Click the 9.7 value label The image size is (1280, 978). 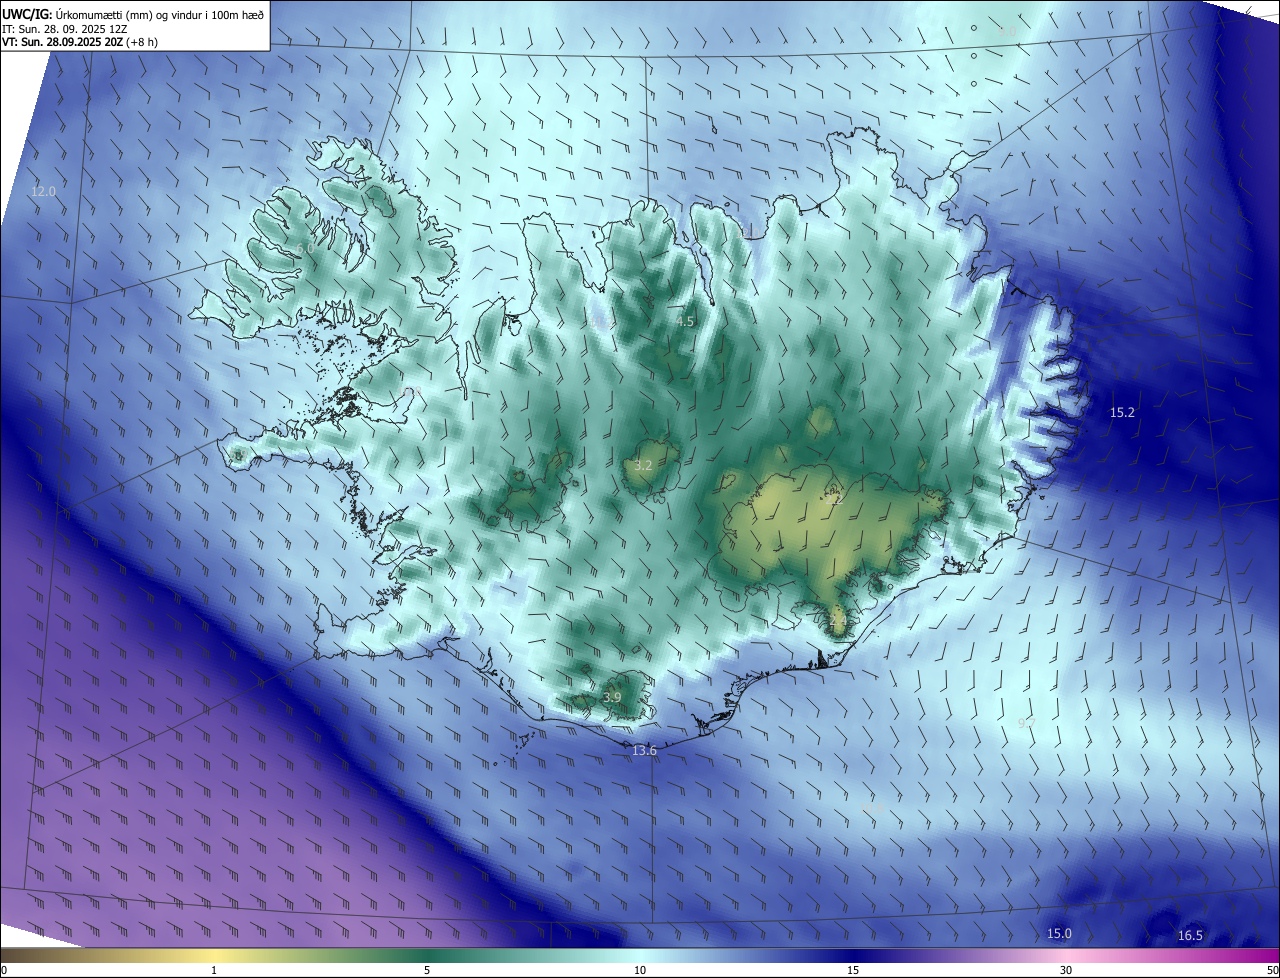tap(1026, 722)
